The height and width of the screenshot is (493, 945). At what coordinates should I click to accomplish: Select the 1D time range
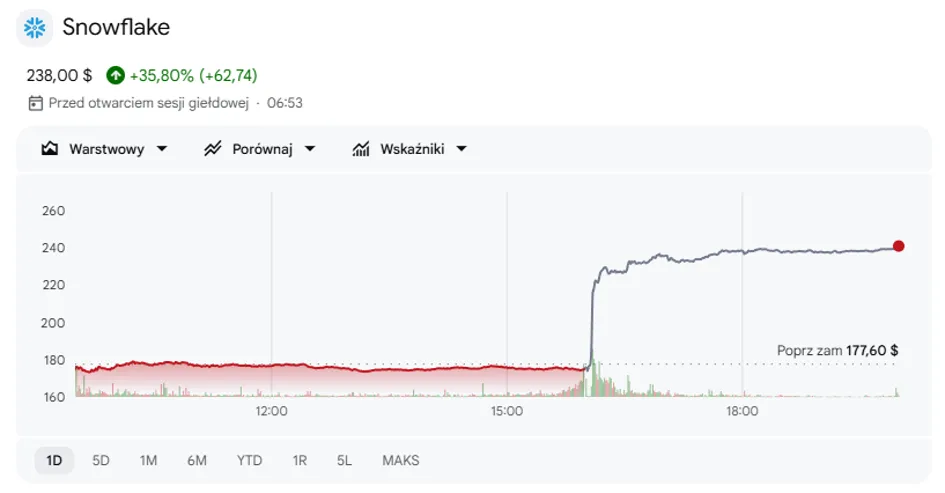[x=54, y=460]
